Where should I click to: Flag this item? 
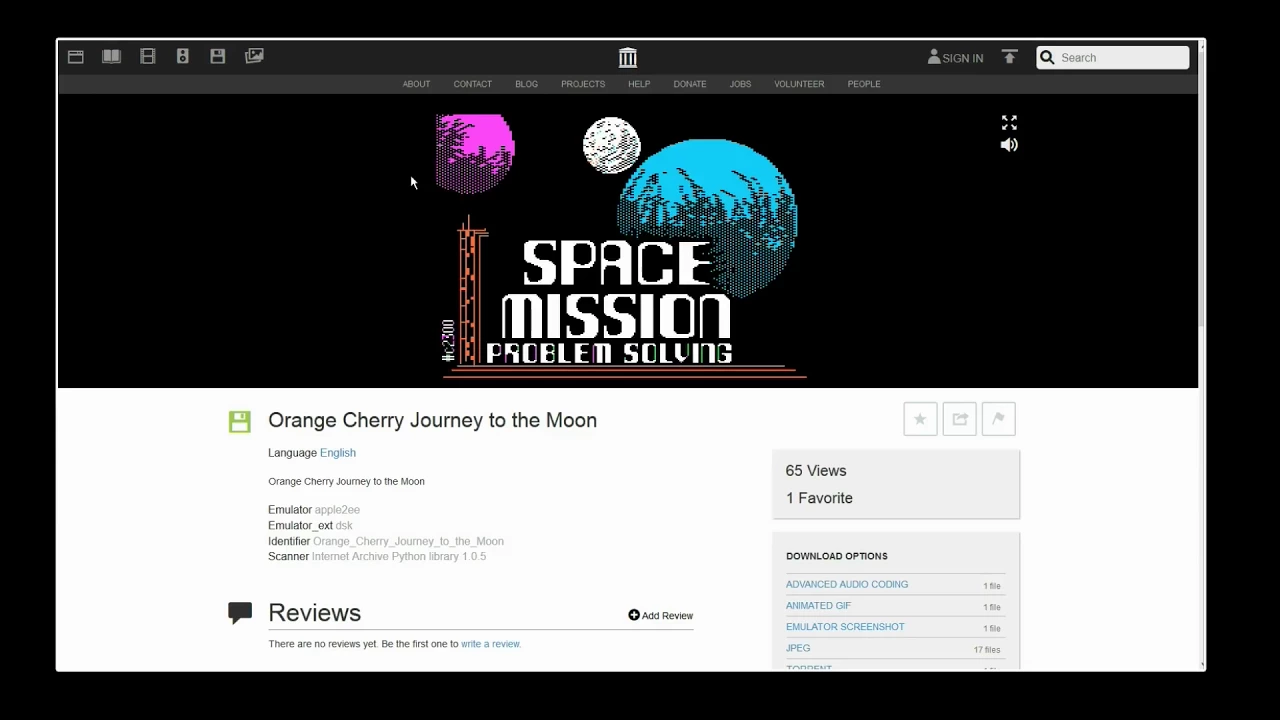pyautogui.click(x=998, y=419)
